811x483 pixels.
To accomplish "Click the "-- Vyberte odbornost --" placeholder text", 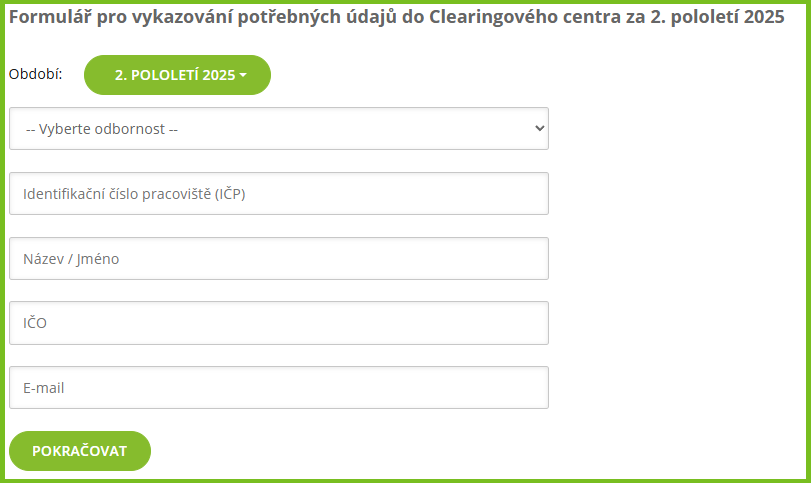I will (x=102, y=129).
